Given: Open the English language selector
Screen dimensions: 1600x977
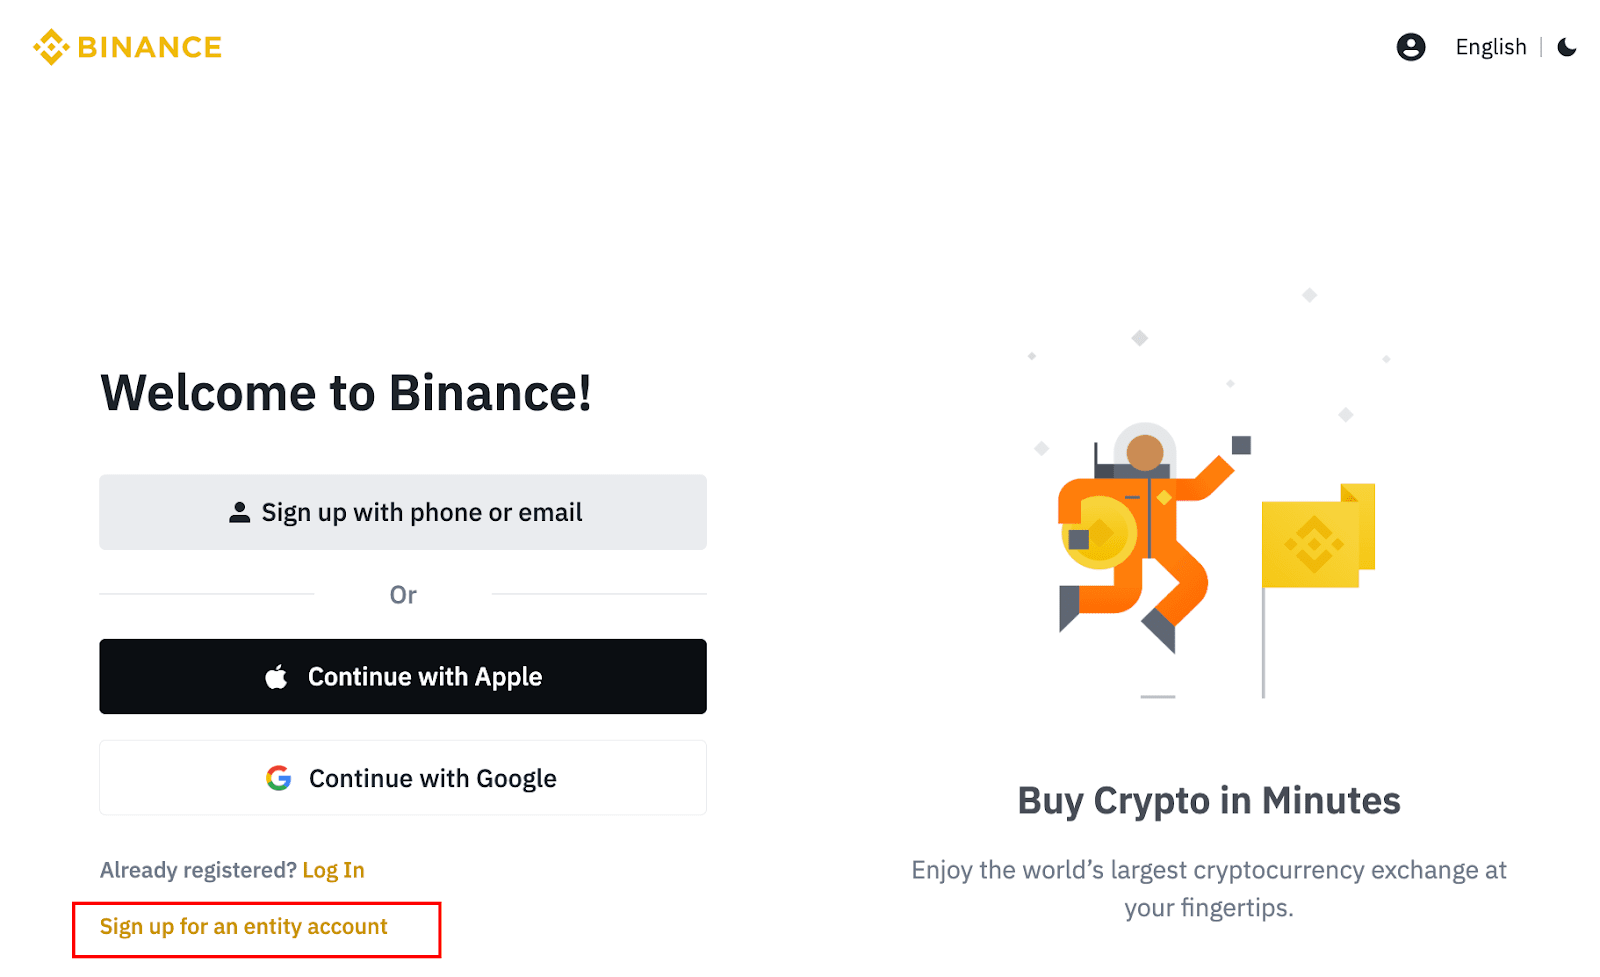Looking at the screenshot, I should pyautogui.click(x=1490, y=47).
